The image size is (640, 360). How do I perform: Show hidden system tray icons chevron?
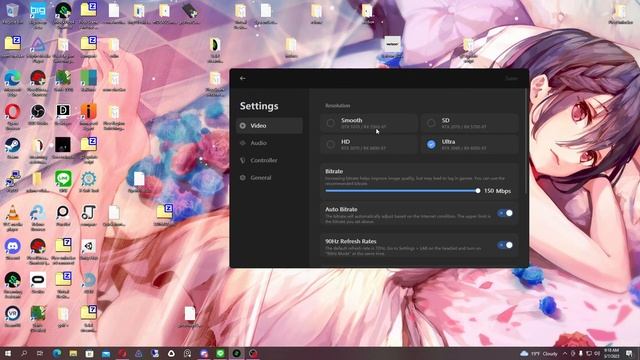[x=565, y=353]
